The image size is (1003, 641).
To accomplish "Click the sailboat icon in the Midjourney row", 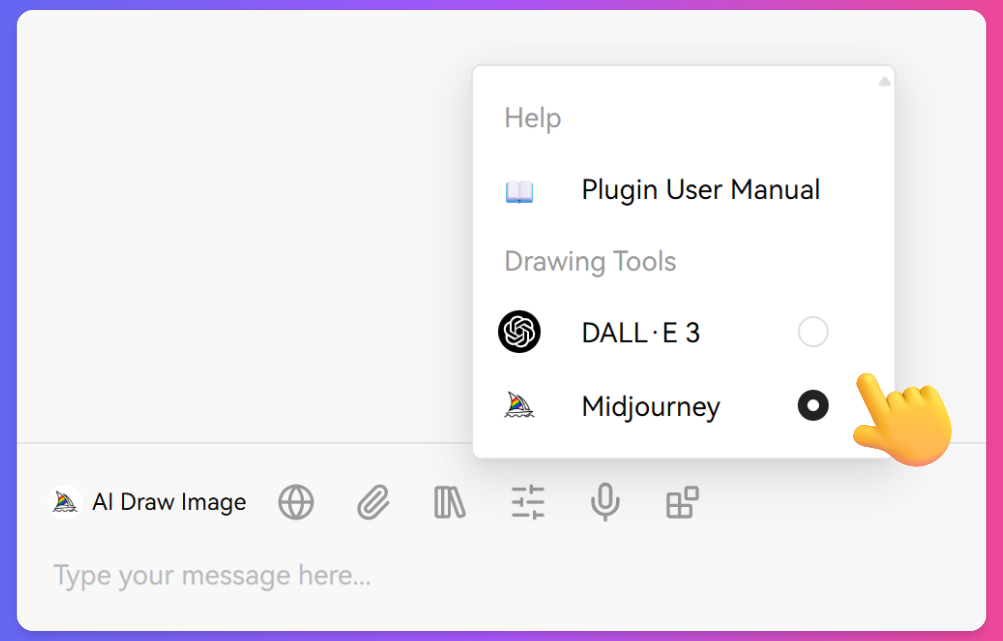I will 519,406.
